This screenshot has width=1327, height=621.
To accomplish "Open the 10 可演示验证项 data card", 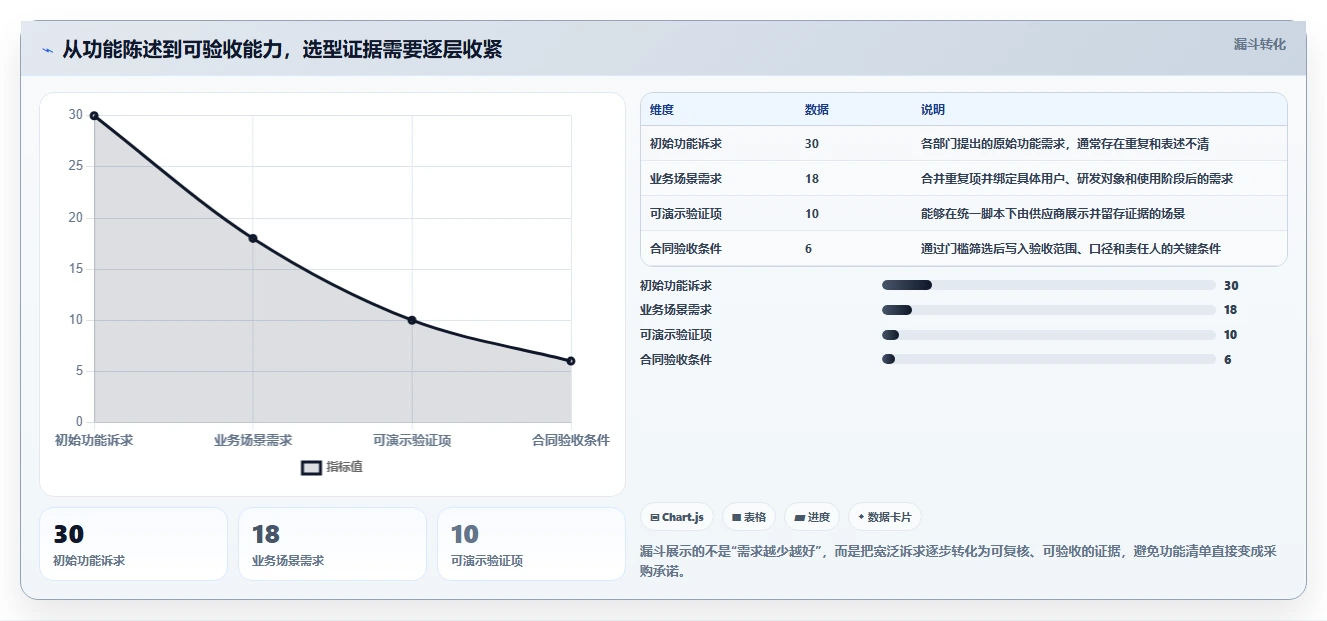I will pos(531,544).
